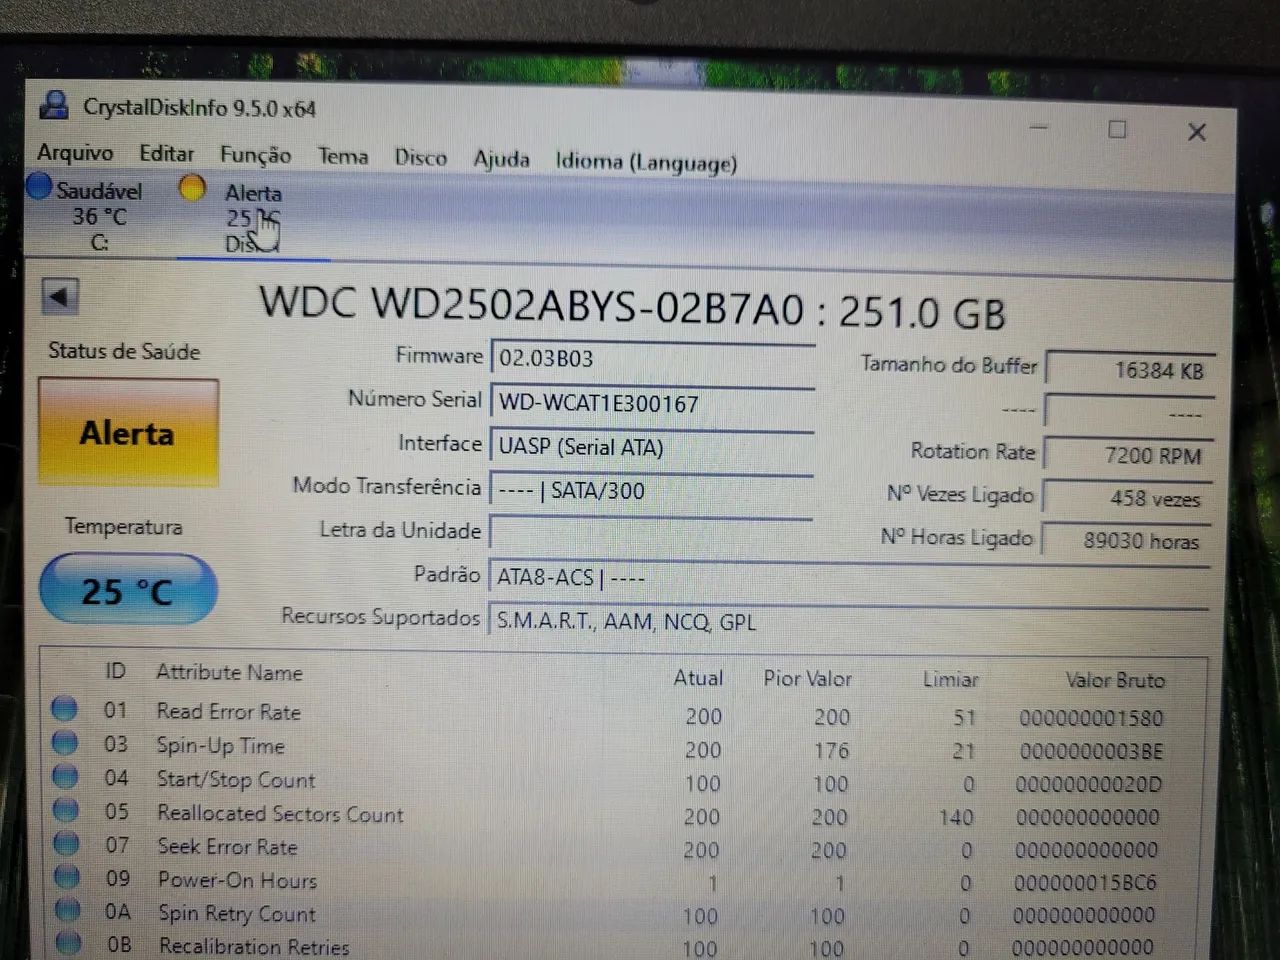Click the Rotation Rate value 7200 RPM
Screen dimensions: 1280x960
pos(1129,455)
